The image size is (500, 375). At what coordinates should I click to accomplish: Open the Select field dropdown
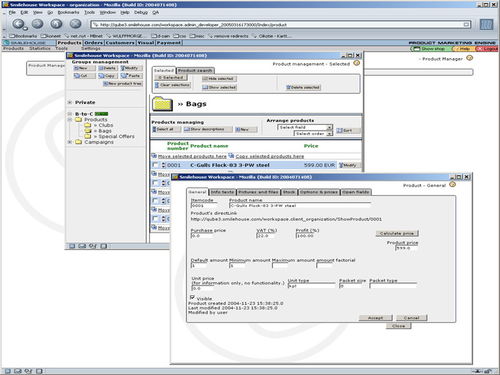(x=305, y=127)
